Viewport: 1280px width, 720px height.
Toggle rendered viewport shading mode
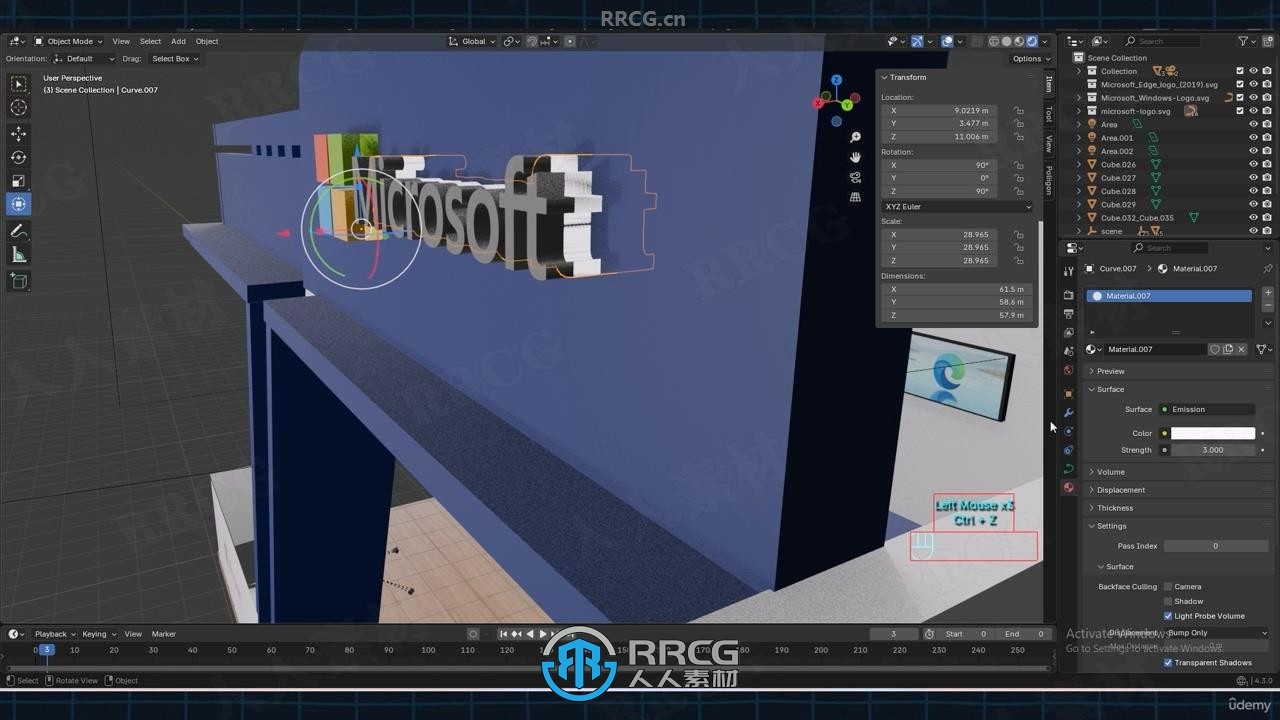click(x=1031, y=41)
